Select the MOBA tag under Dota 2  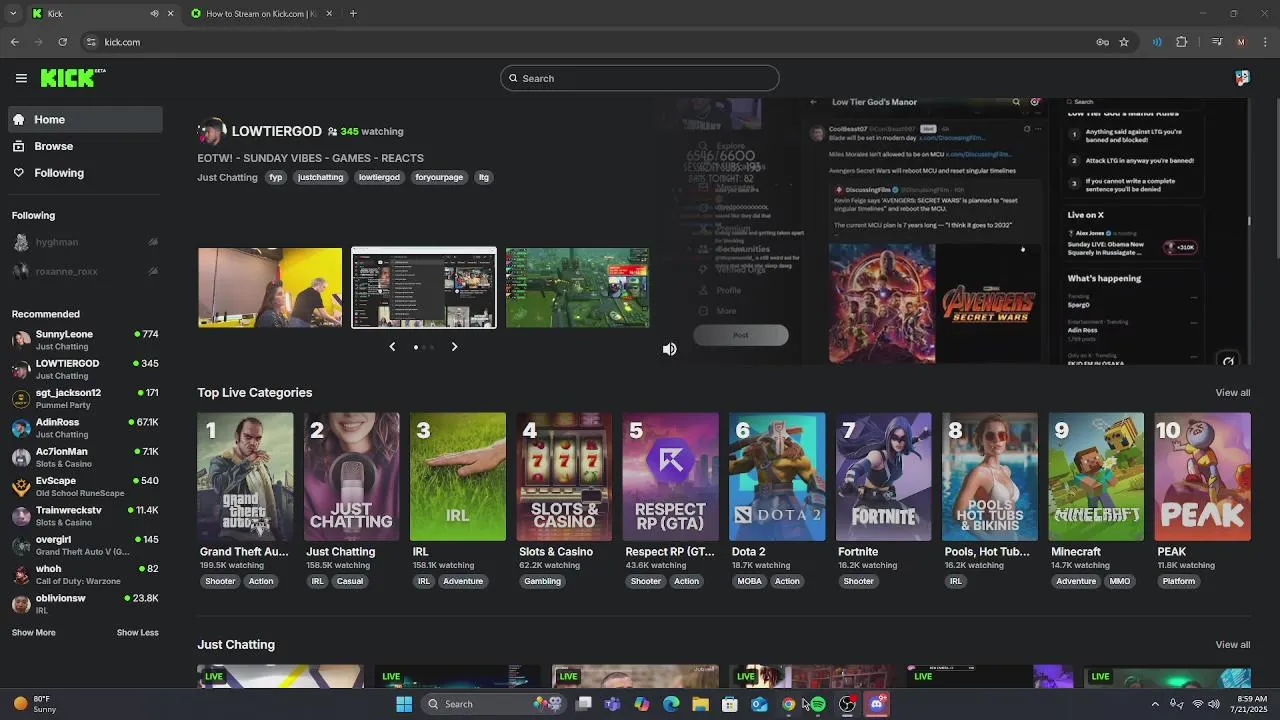point(749,581)
